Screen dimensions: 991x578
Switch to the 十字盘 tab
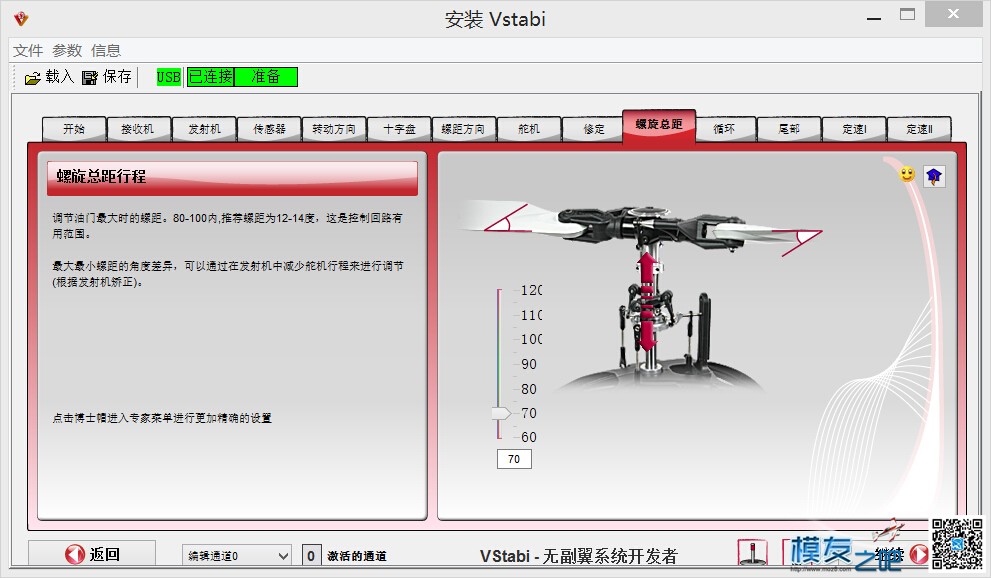click(x=399, y=129)
